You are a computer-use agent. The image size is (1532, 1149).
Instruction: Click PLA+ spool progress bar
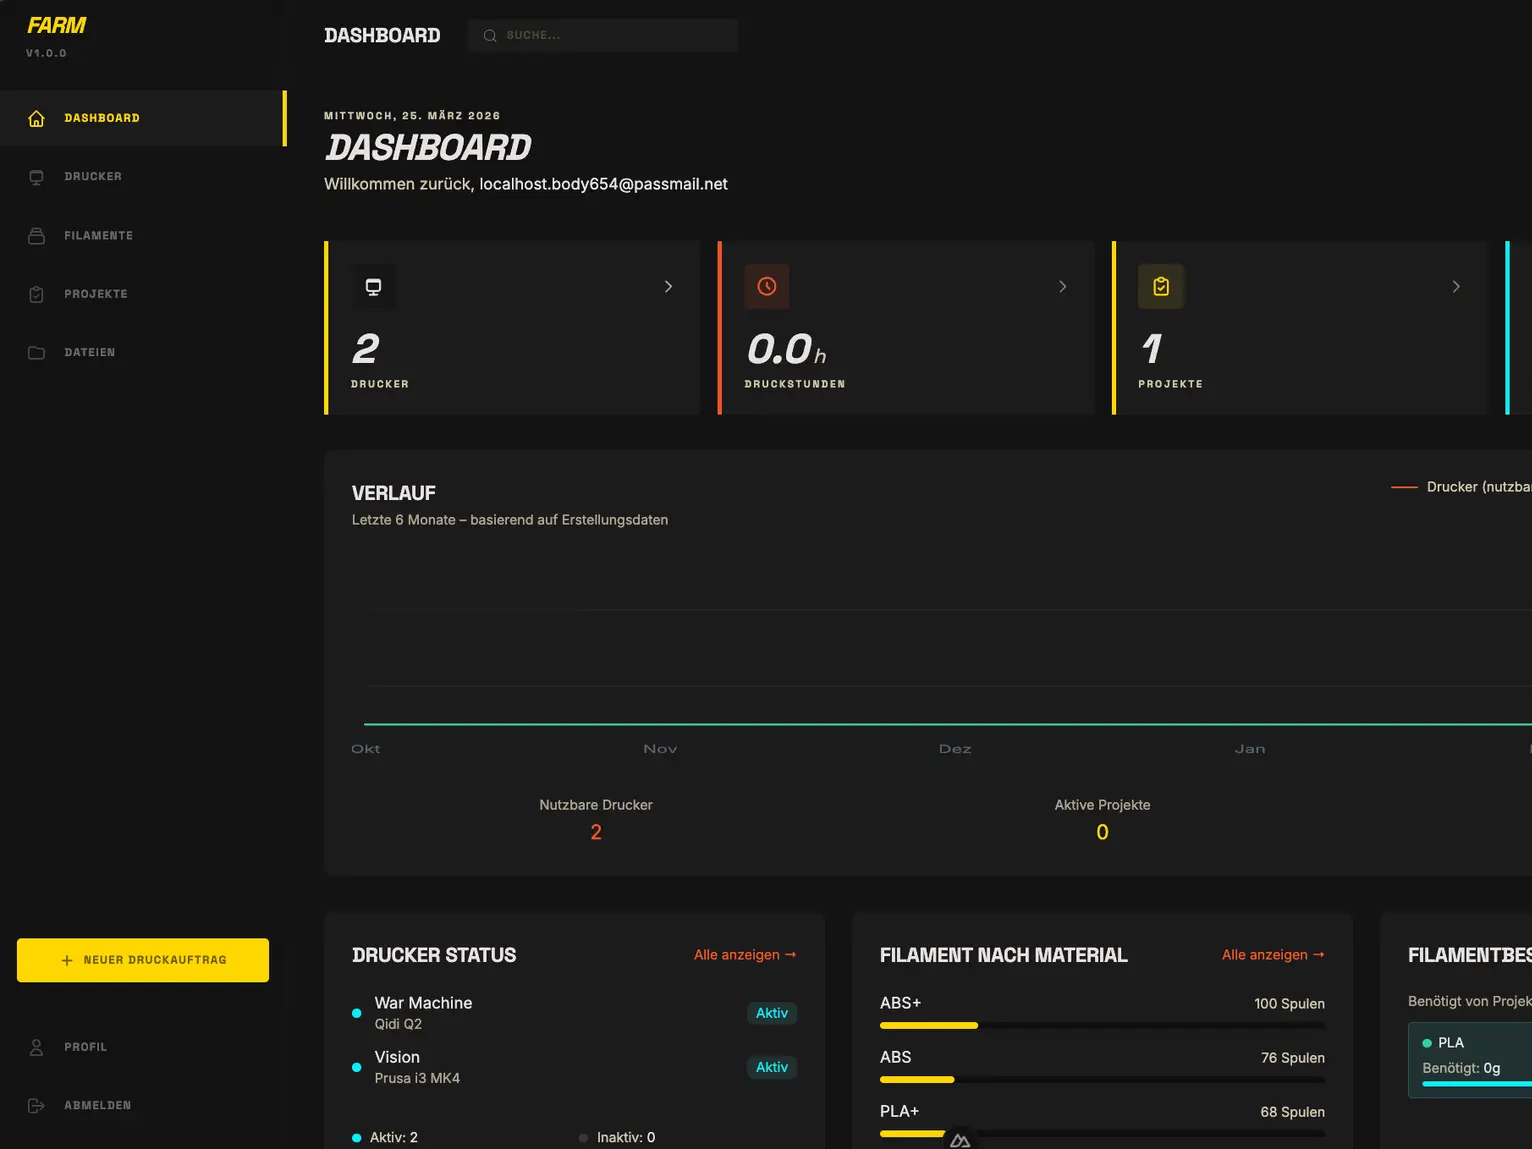pyautogui.click(x=1102, y=1134)
